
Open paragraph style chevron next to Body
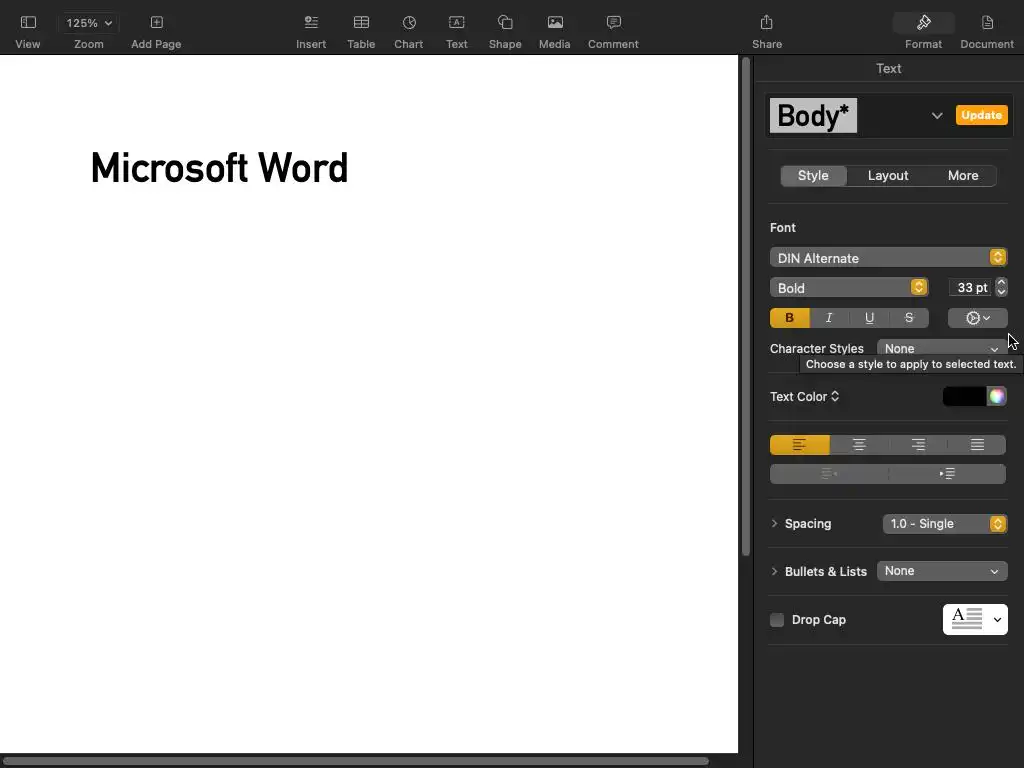pyautogui.click(x=936, y=116)
